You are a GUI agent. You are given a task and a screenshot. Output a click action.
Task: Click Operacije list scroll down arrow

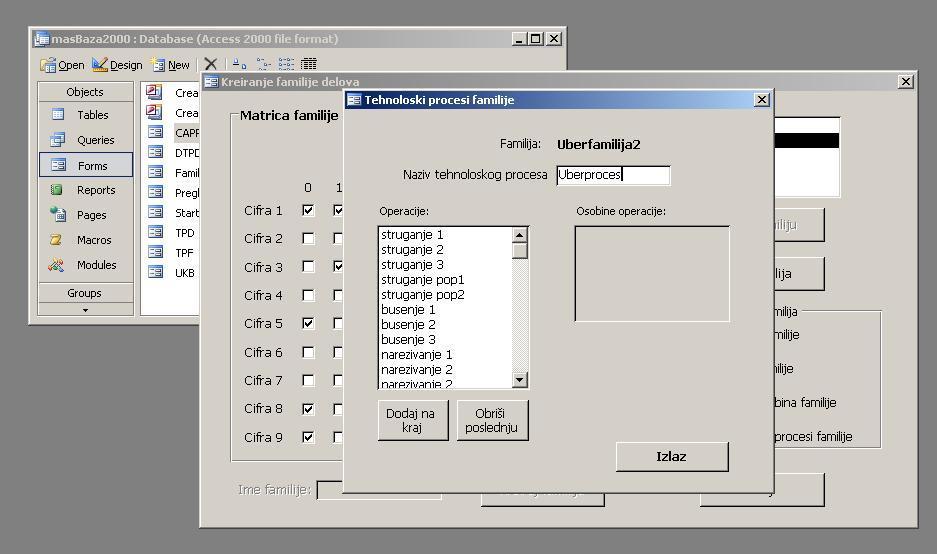519,379
